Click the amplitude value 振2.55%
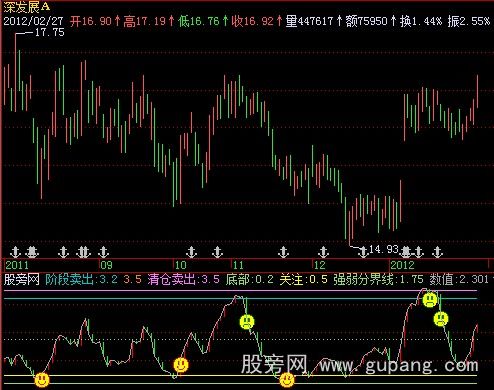The height and width of the screenshot is (390, 494). 469,21
